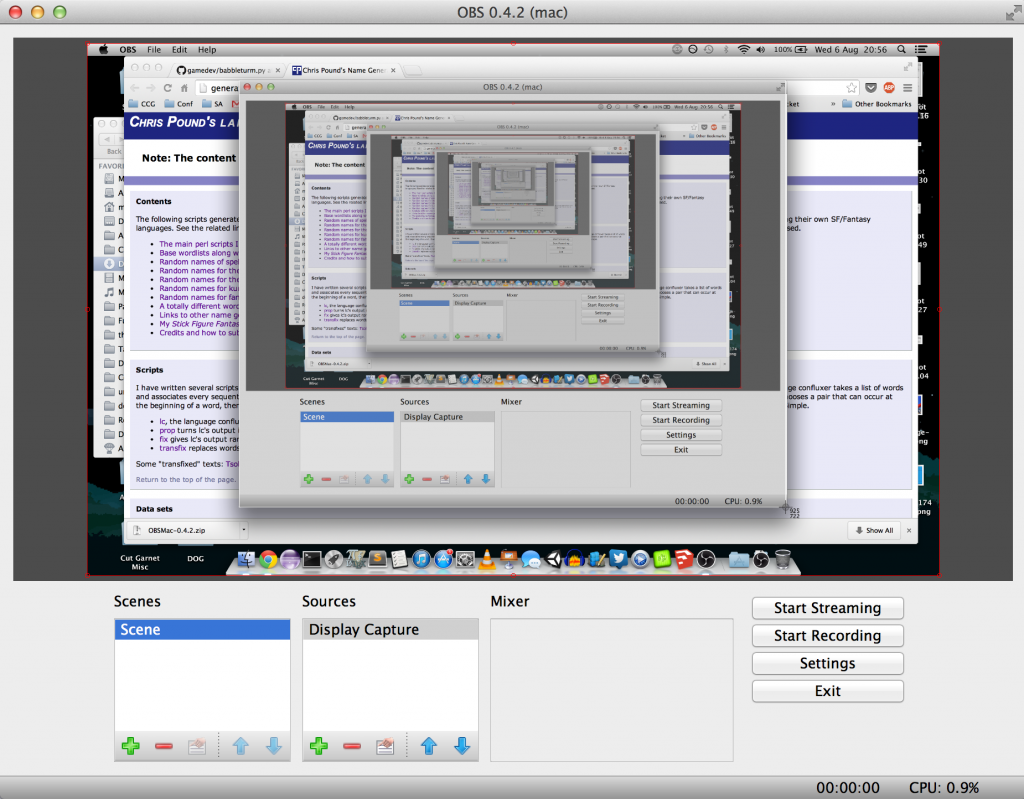Viewport: 1024px width, 799px height.
Task: Open the Other Bookmarks folder
Action: (x=877, y=103)
